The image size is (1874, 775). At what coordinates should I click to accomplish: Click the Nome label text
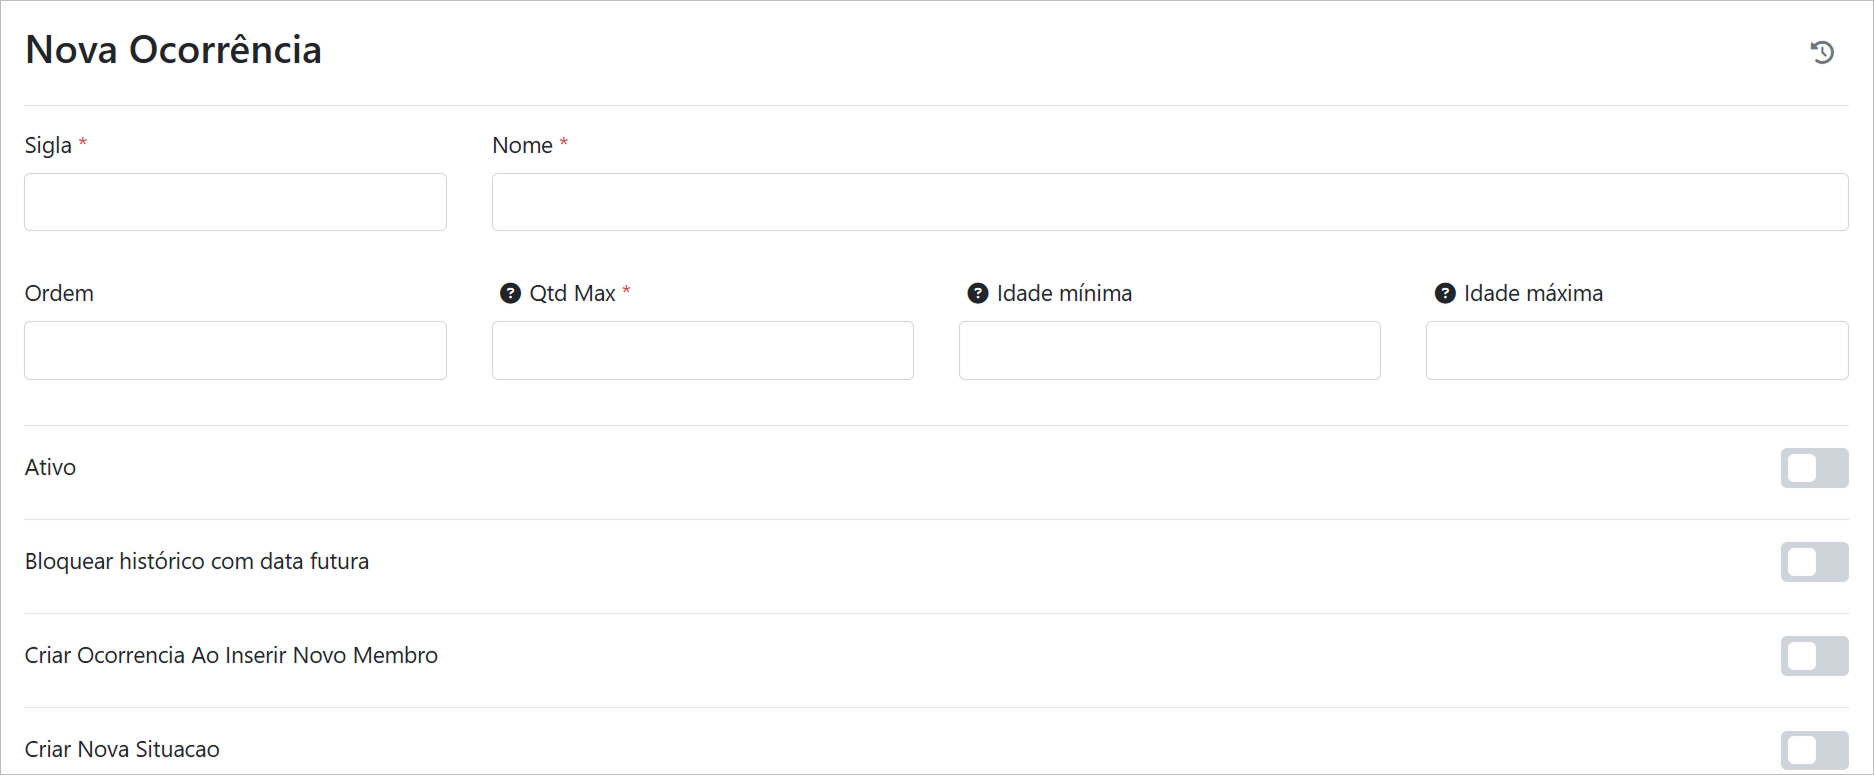point(522,146)
